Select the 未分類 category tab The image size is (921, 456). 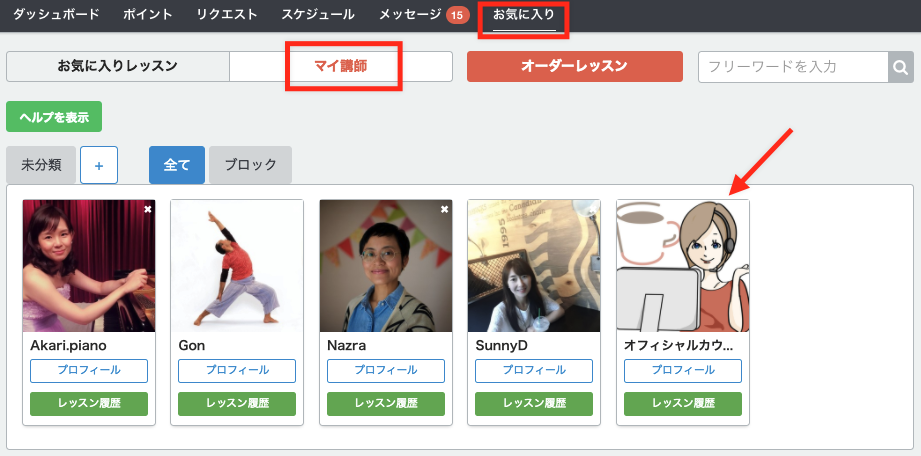(41, 165)
